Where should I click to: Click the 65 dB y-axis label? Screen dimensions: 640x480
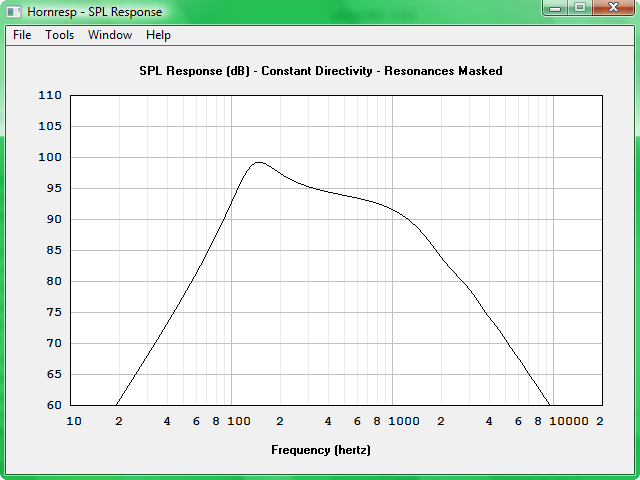tap(54, 374)
